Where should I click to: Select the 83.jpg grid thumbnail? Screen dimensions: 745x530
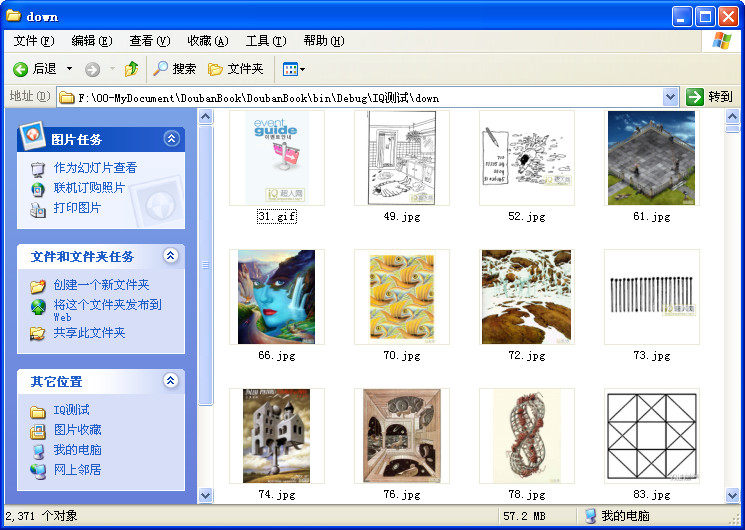click(x=652, y=435)
